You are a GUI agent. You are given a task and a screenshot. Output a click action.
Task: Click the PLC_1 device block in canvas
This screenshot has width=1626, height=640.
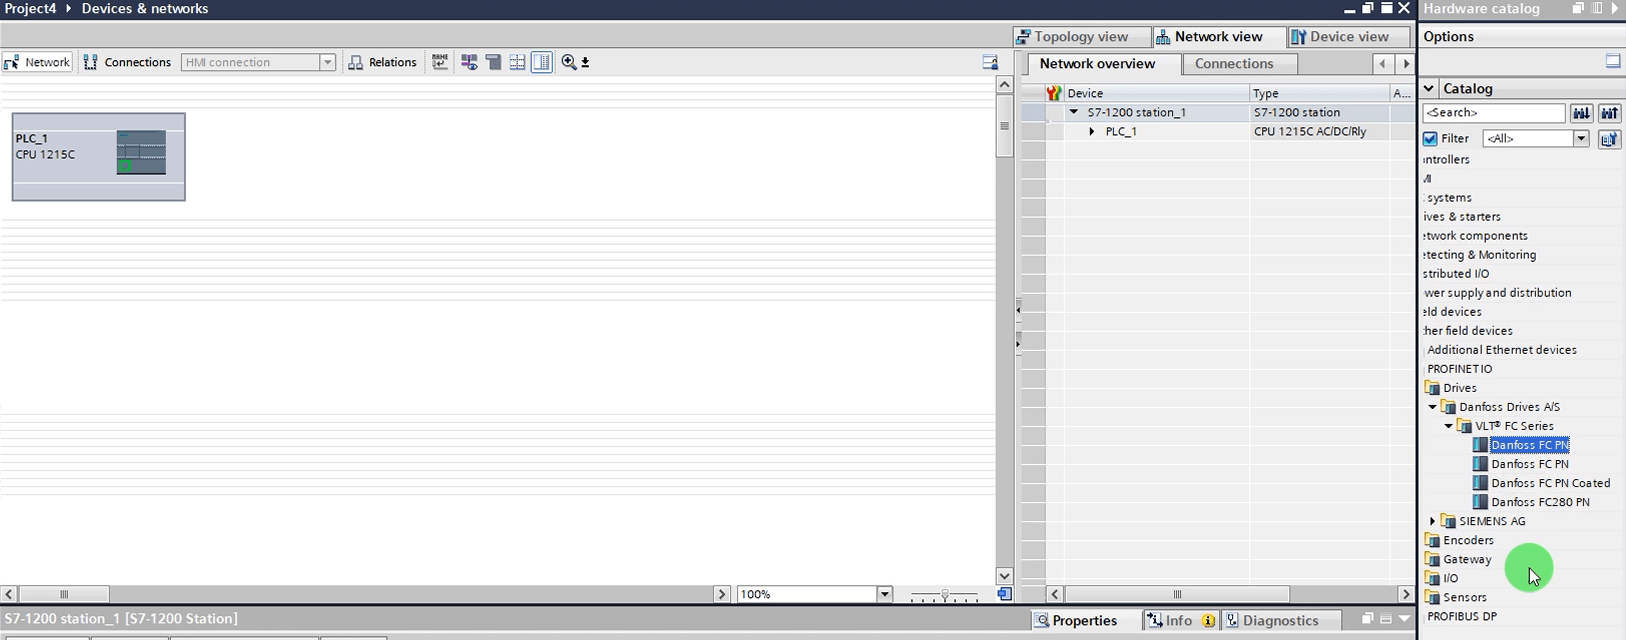click(98, 156)
